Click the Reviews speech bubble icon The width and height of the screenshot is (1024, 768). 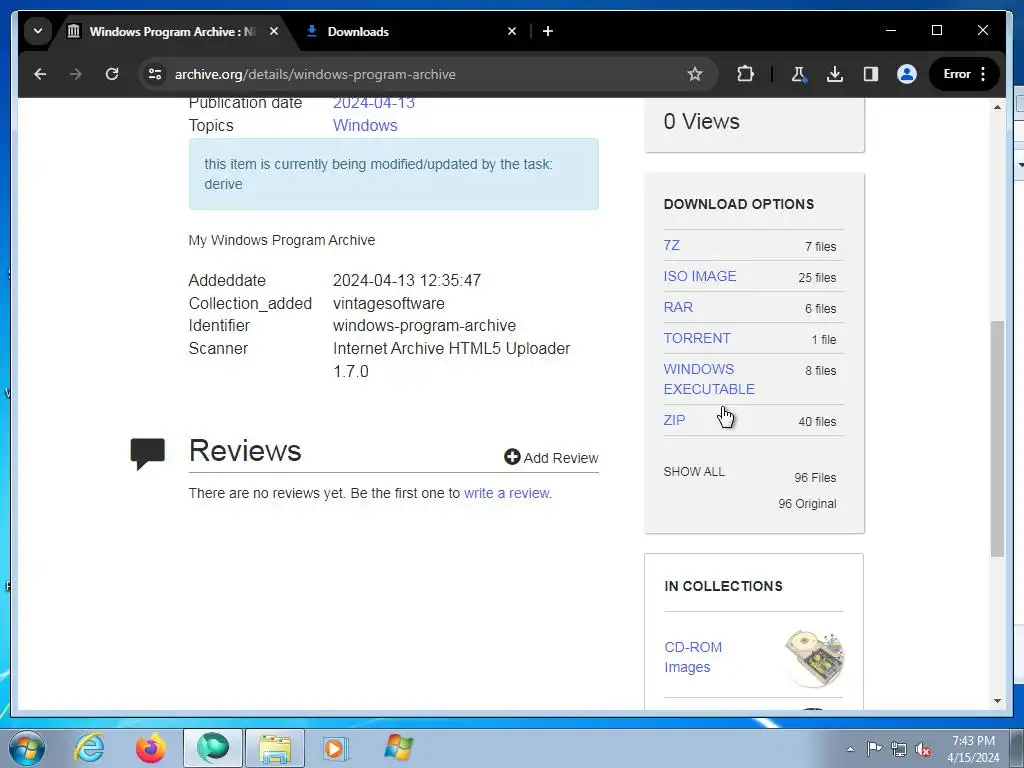[148, 453]
